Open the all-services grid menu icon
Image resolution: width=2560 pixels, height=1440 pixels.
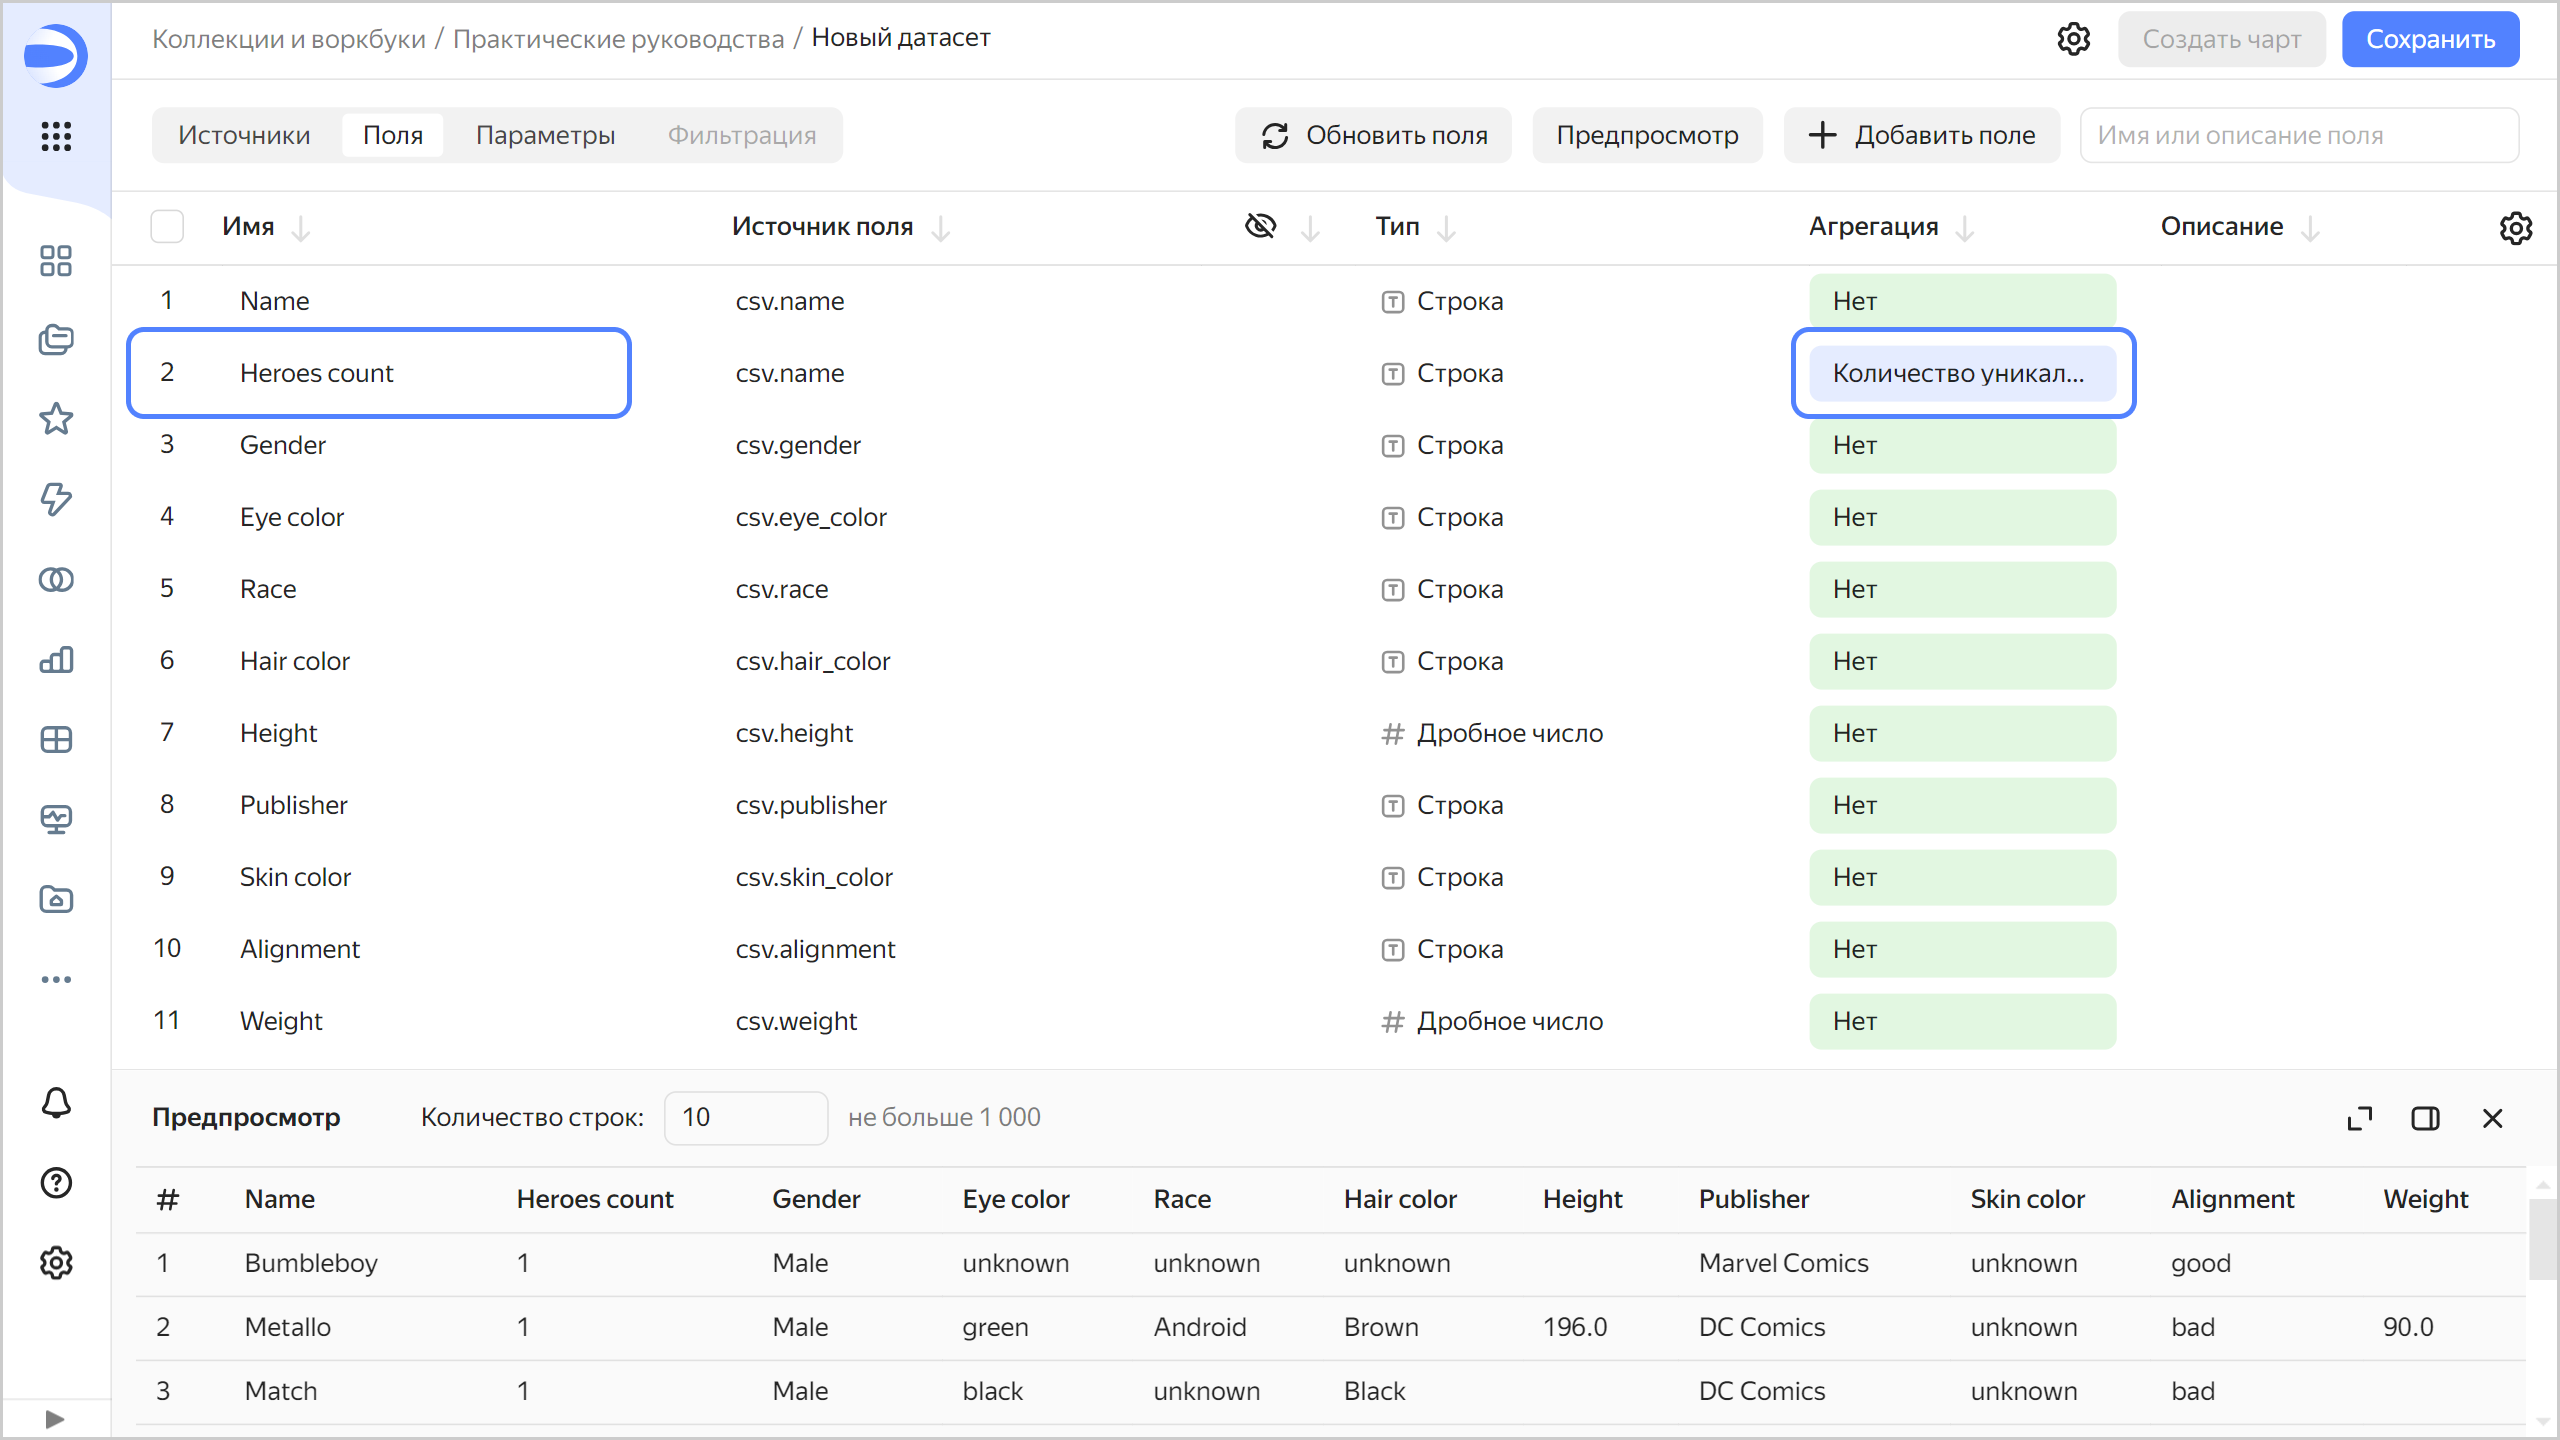[x=56, y=136]
